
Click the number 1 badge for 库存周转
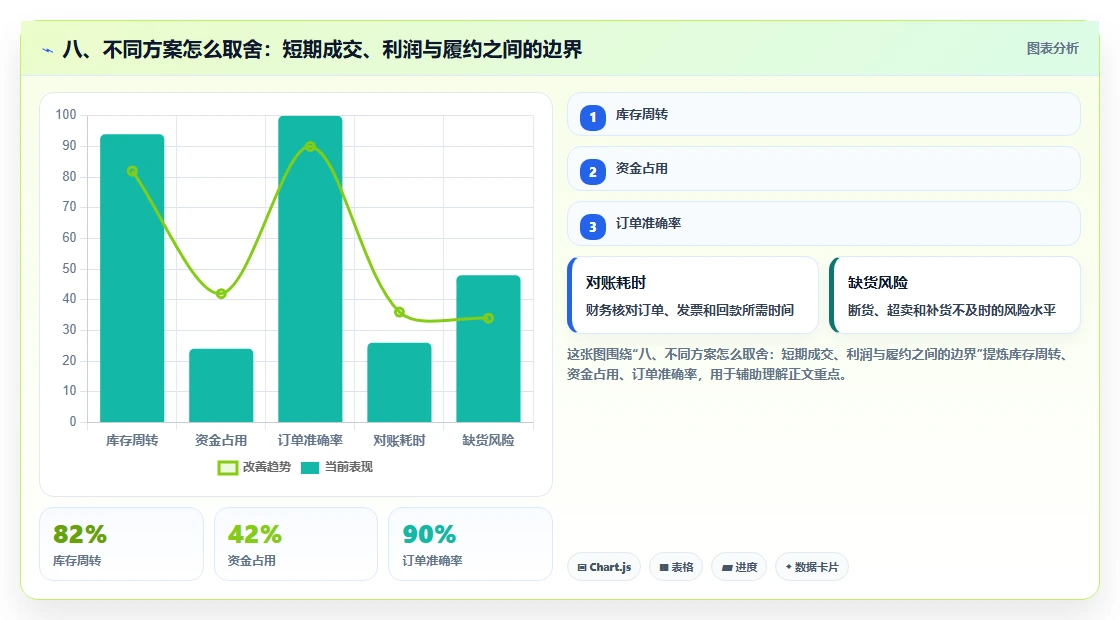click(592, 117)
